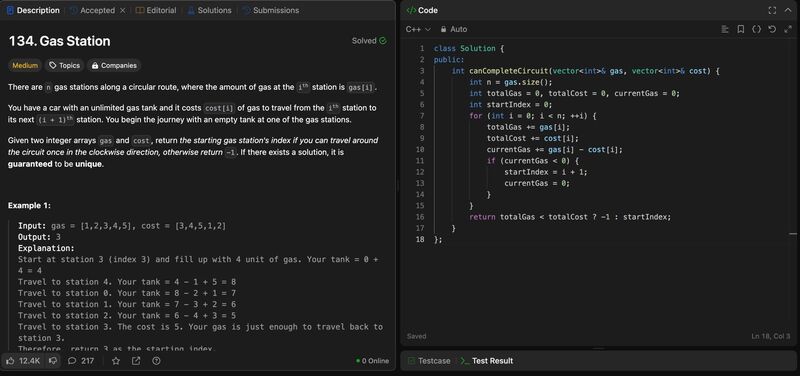The width and height of the screenshot is (800, 376).
Task: Click the Input gas and cost example line
Action: pyautogui.click(x=122, y=225)
